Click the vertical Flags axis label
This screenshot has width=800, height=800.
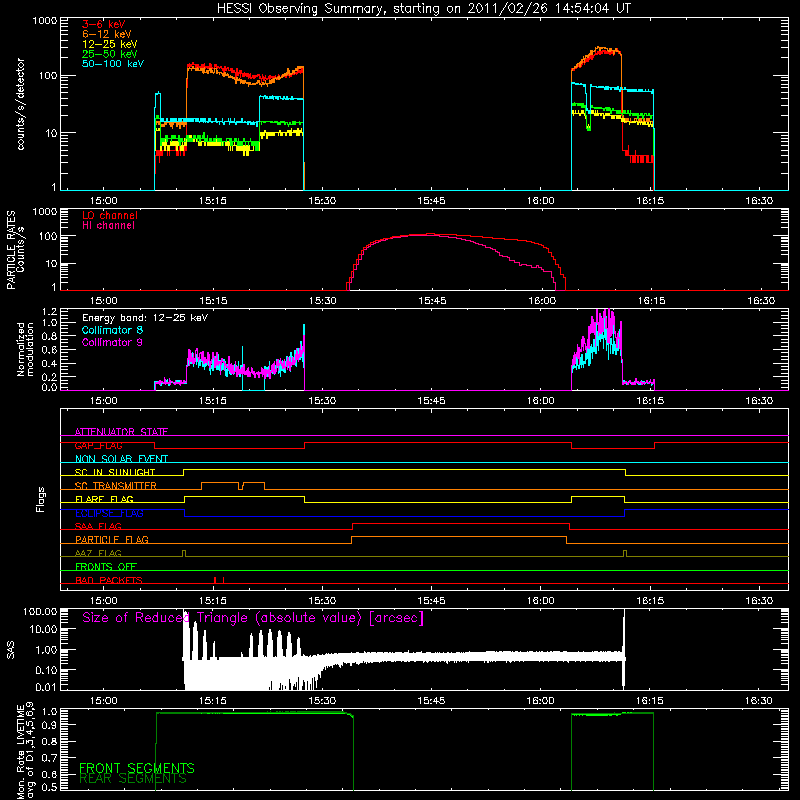tap(41, 499)
